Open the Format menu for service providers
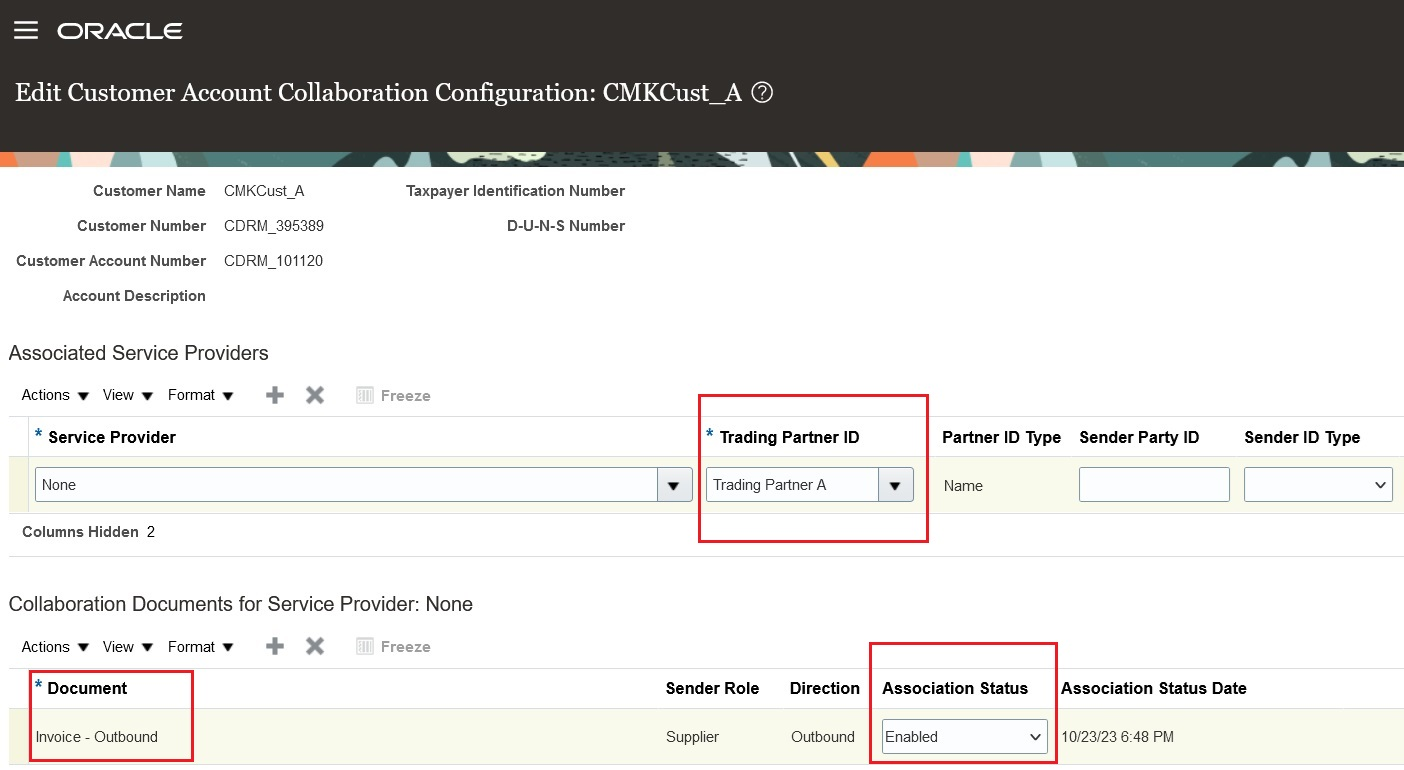The image size is (1404, 770). point(194,394)
